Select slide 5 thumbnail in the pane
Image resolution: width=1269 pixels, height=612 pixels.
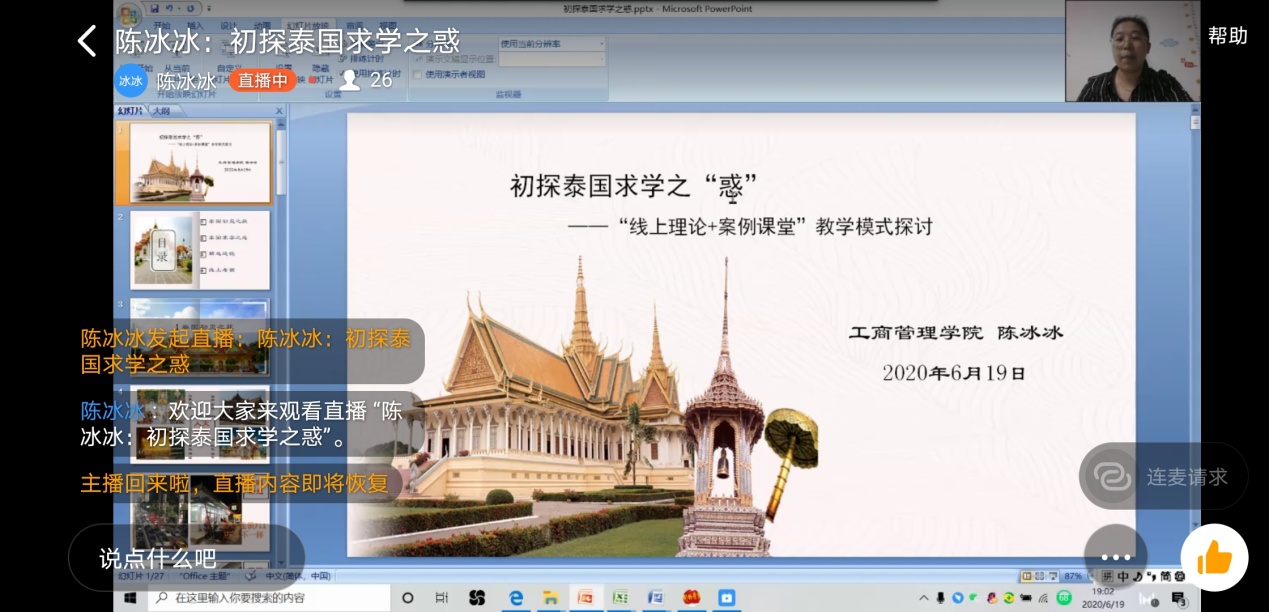click(x=200, y=513)
